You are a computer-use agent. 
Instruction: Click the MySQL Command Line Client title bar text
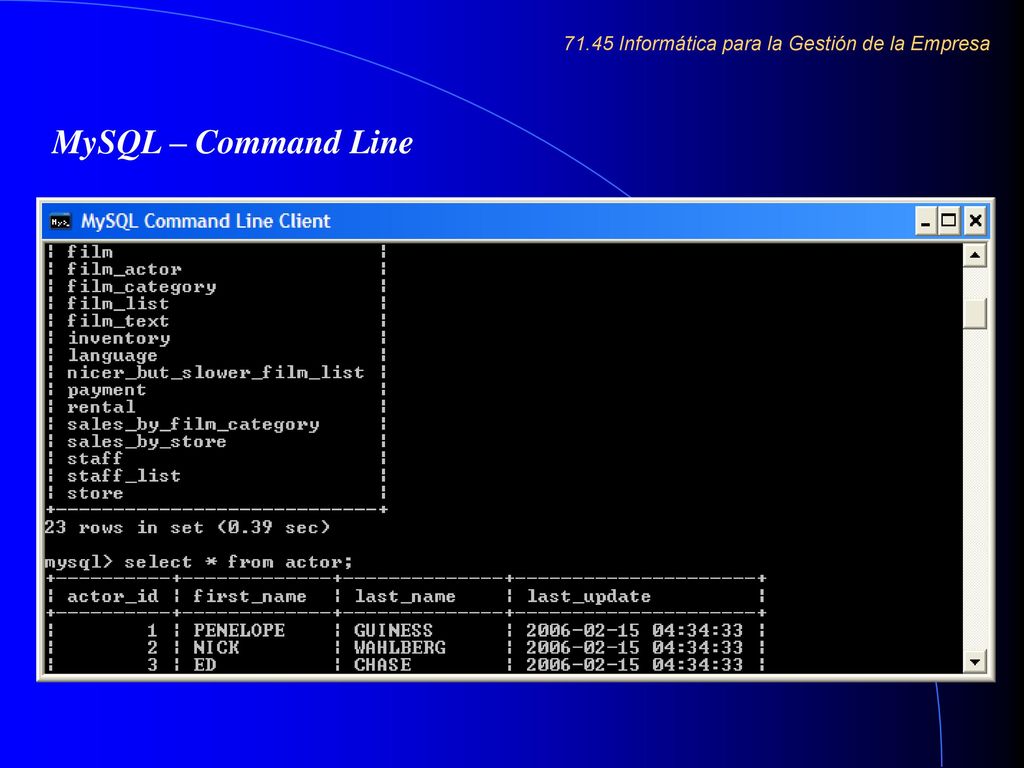coord(206,221)
